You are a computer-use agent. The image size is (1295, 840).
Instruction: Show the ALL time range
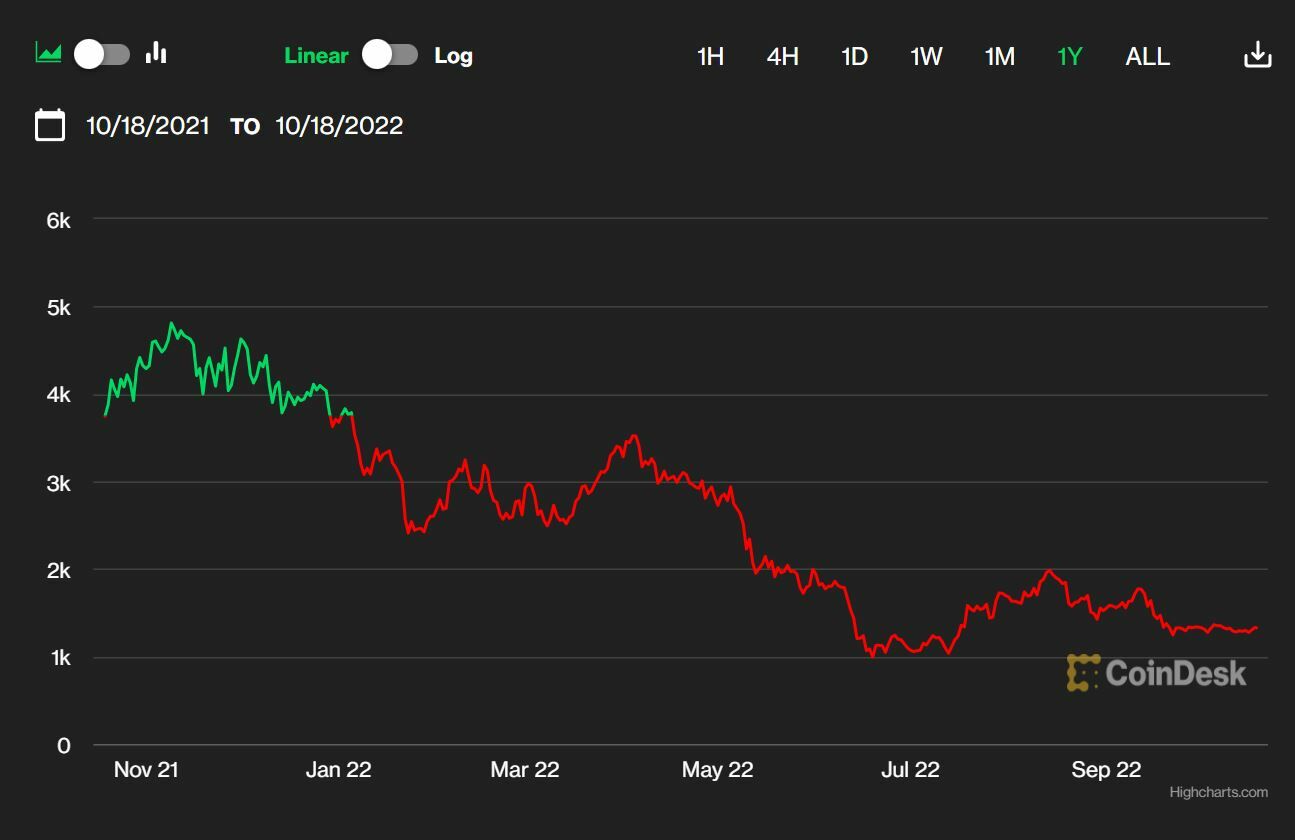click(1147, 57)
